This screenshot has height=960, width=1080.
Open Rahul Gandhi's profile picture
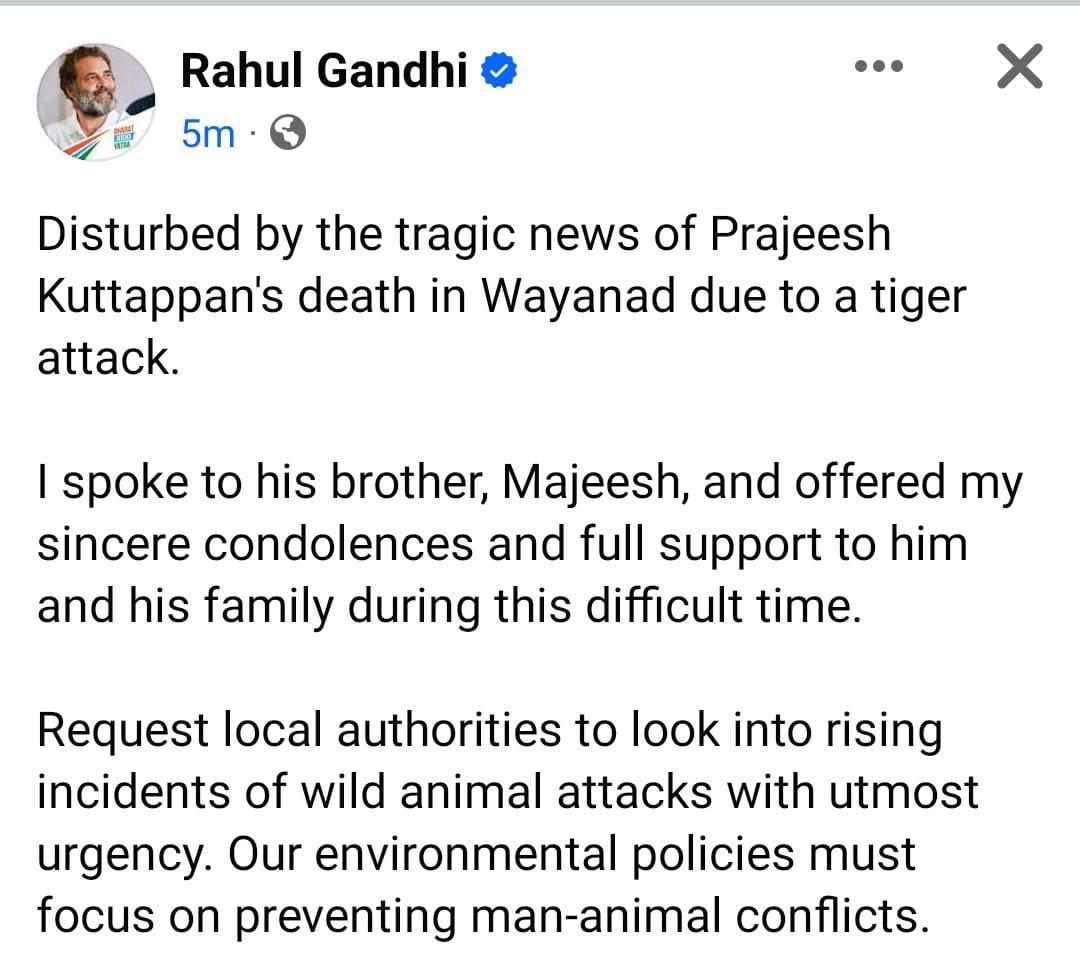[x=96, y=101]
